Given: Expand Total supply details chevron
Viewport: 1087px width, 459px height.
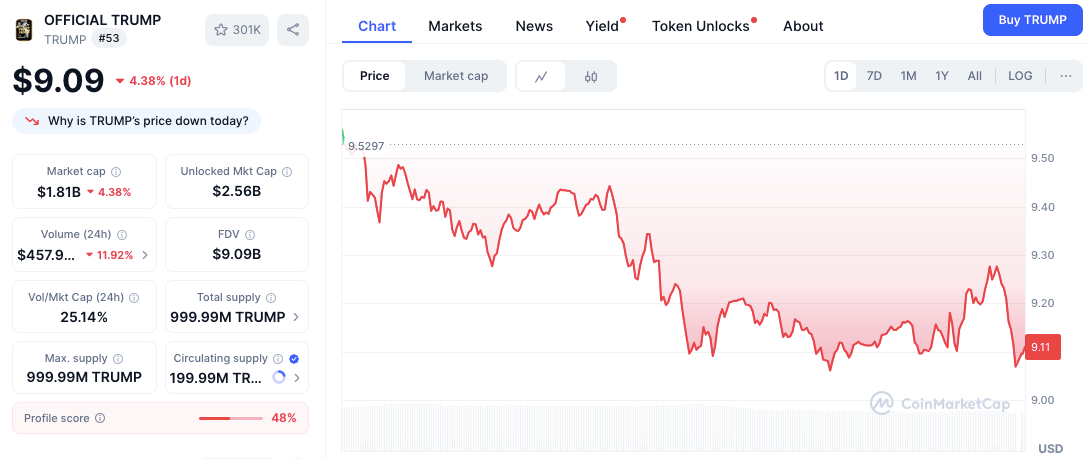Looking at the screenshot, I should click(x=295, y=317).
